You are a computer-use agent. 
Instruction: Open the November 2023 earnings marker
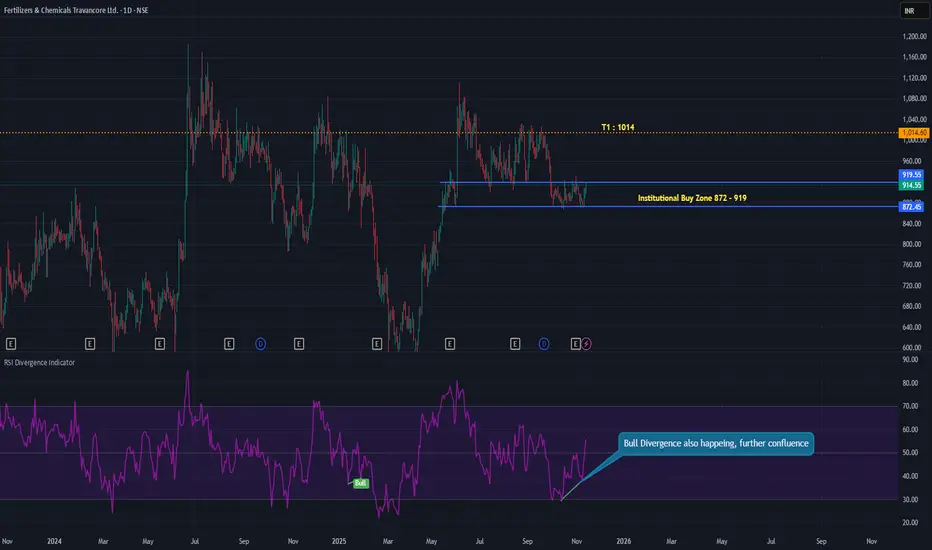(11, 344)
